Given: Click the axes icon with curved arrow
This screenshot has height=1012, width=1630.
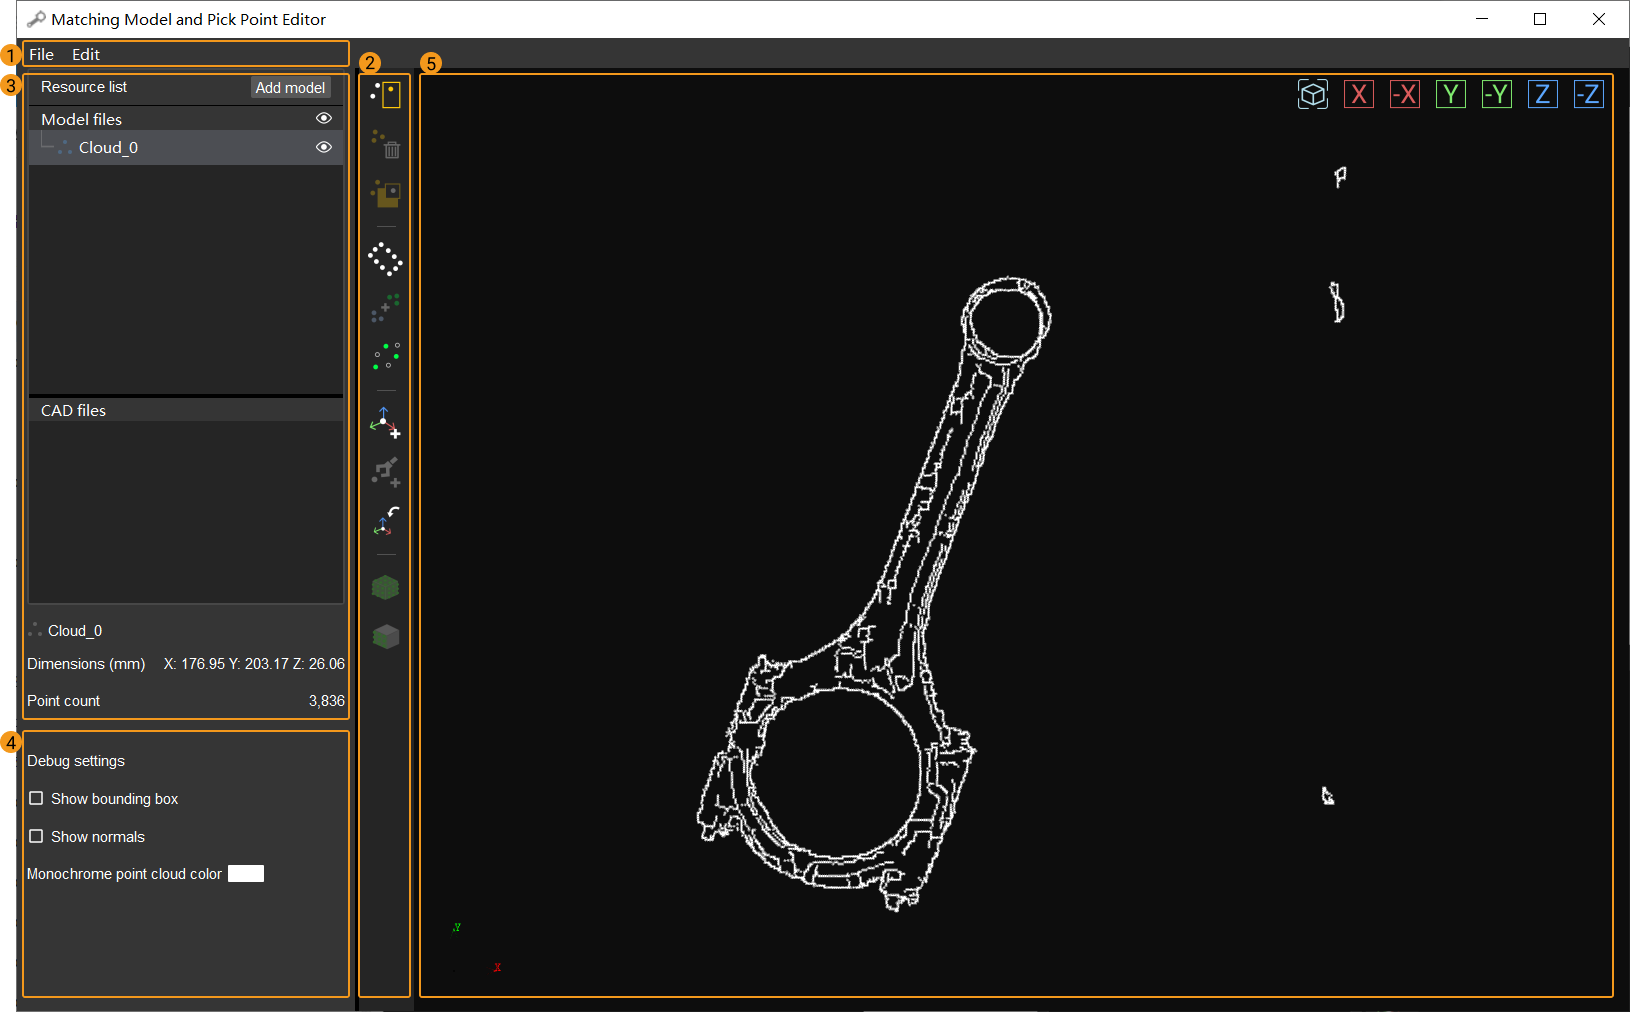Looking at the screenshot, I should pyautogui.click(x=385, y=520).
